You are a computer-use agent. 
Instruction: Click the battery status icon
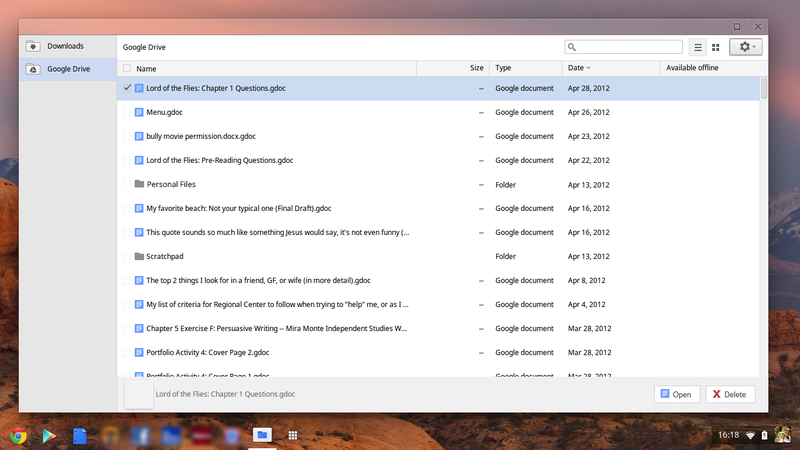(764, 436)
